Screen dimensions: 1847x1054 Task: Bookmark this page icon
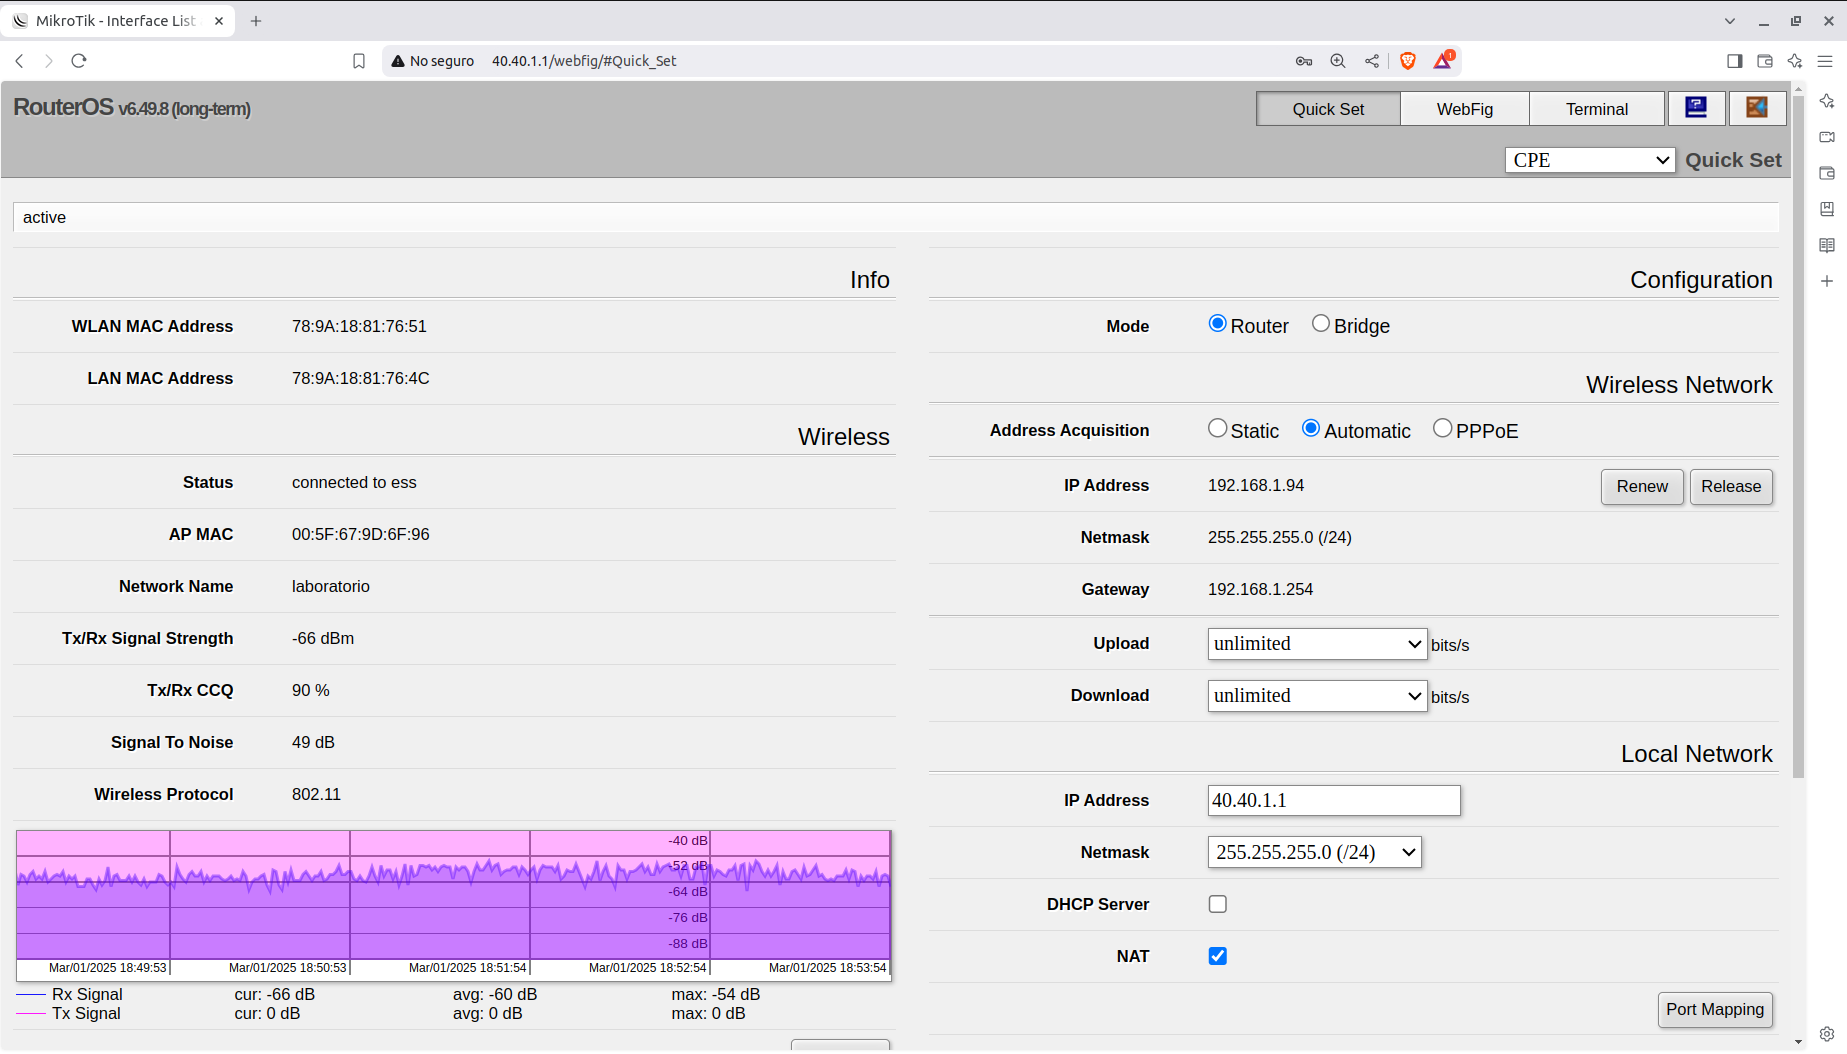(x=359, y=61)
